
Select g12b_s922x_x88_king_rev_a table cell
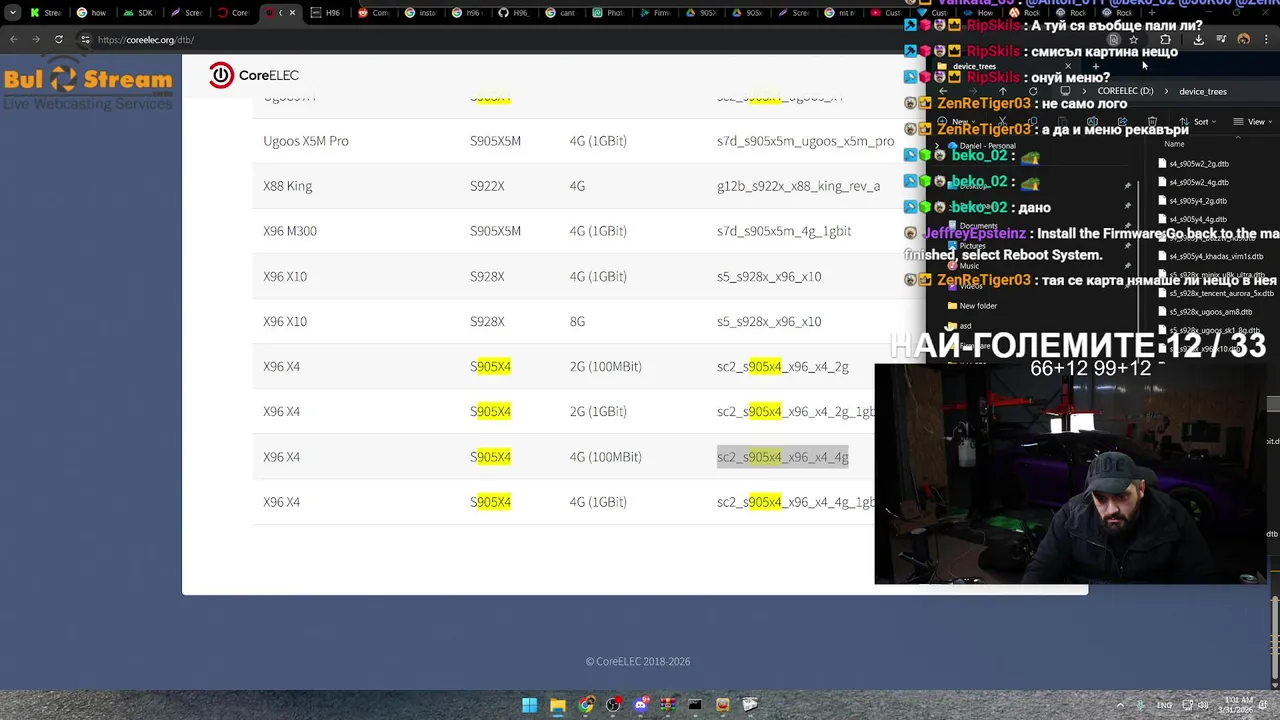(798, 186)
